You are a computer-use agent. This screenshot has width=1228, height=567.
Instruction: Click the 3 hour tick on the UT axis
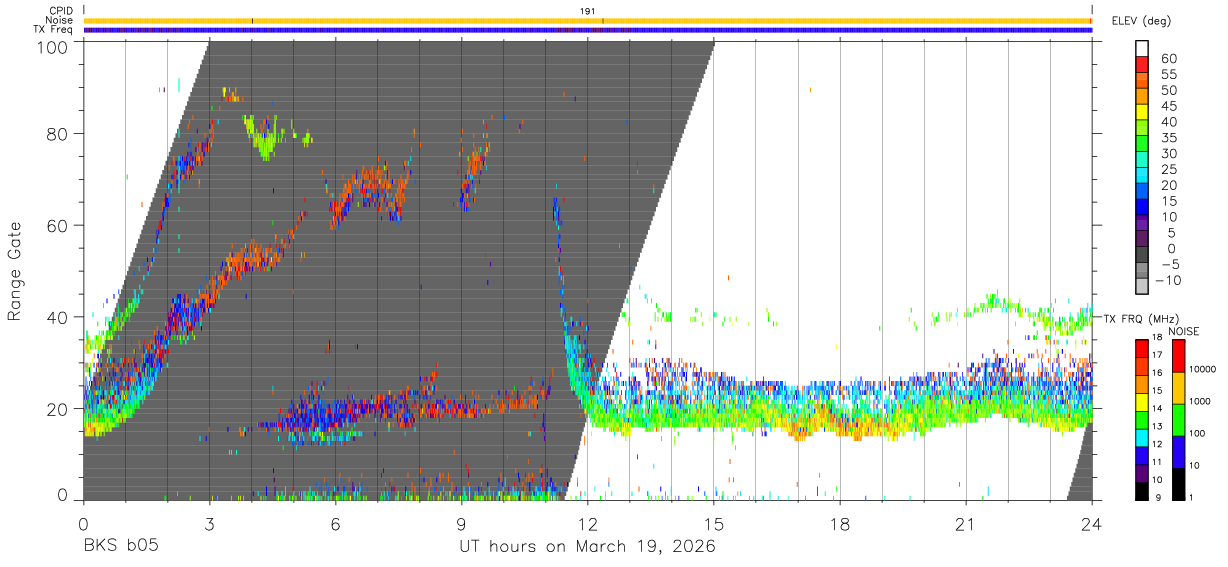coord(210,524)
